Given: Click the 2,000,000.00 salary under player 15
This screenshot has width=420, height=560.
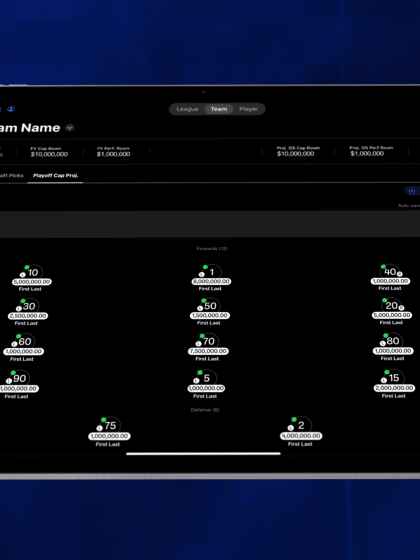Looking at the screenshot, I should click(394, 388).
